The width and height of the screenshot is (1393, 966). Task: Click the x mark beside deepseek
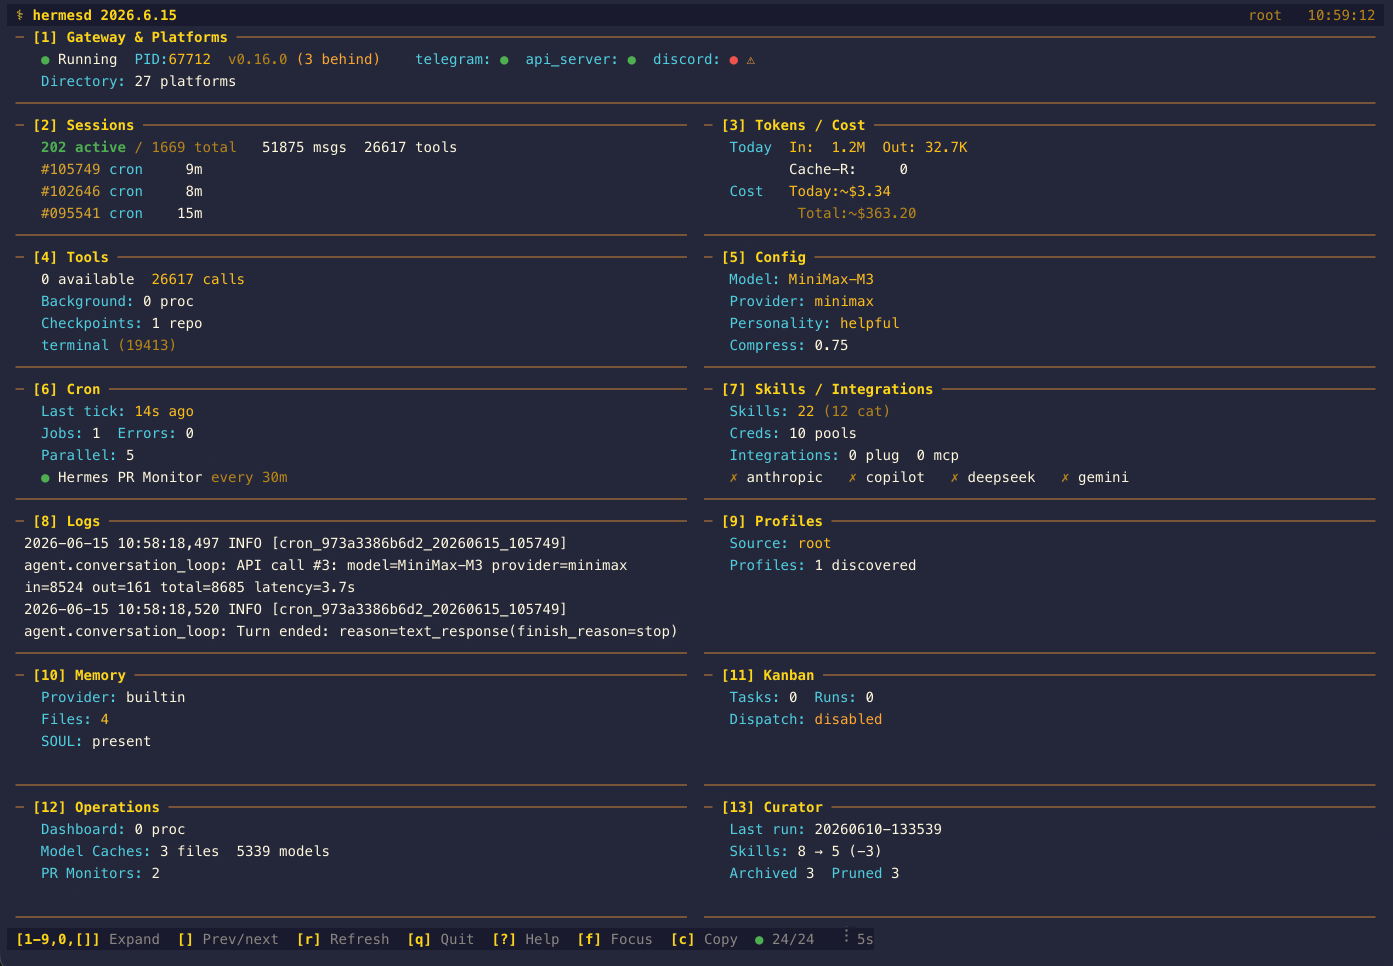(954, 478)
